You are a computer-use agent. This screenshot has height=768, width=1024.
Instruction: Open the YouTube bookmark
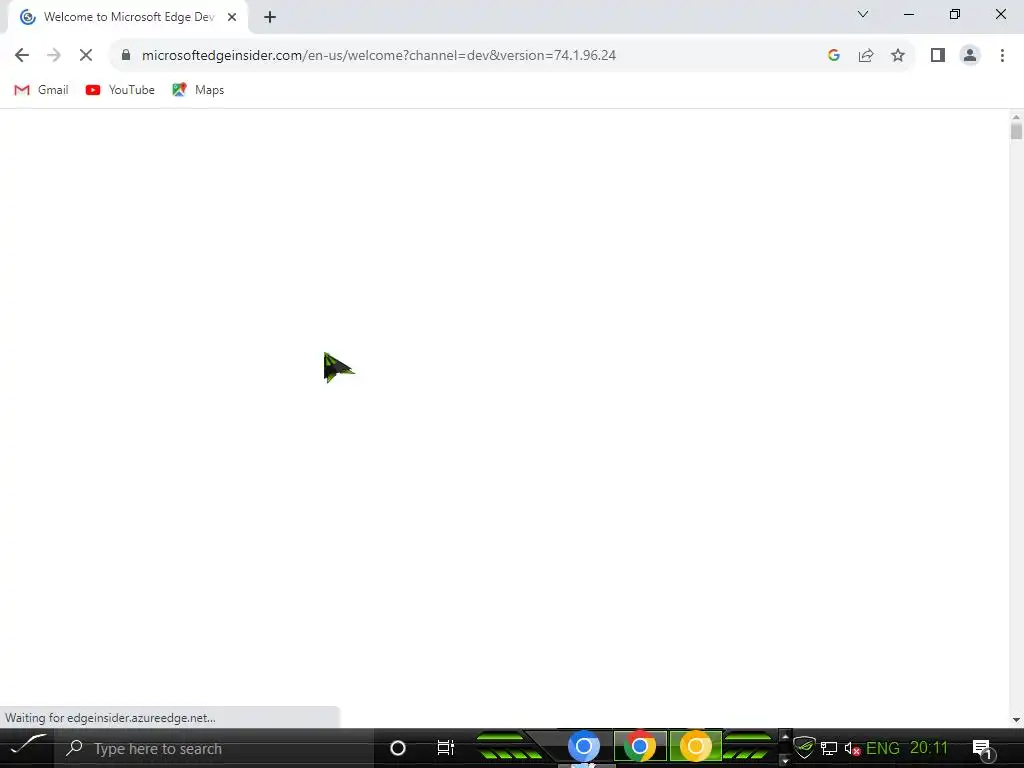pyautogui.click(x=120, y=90)
